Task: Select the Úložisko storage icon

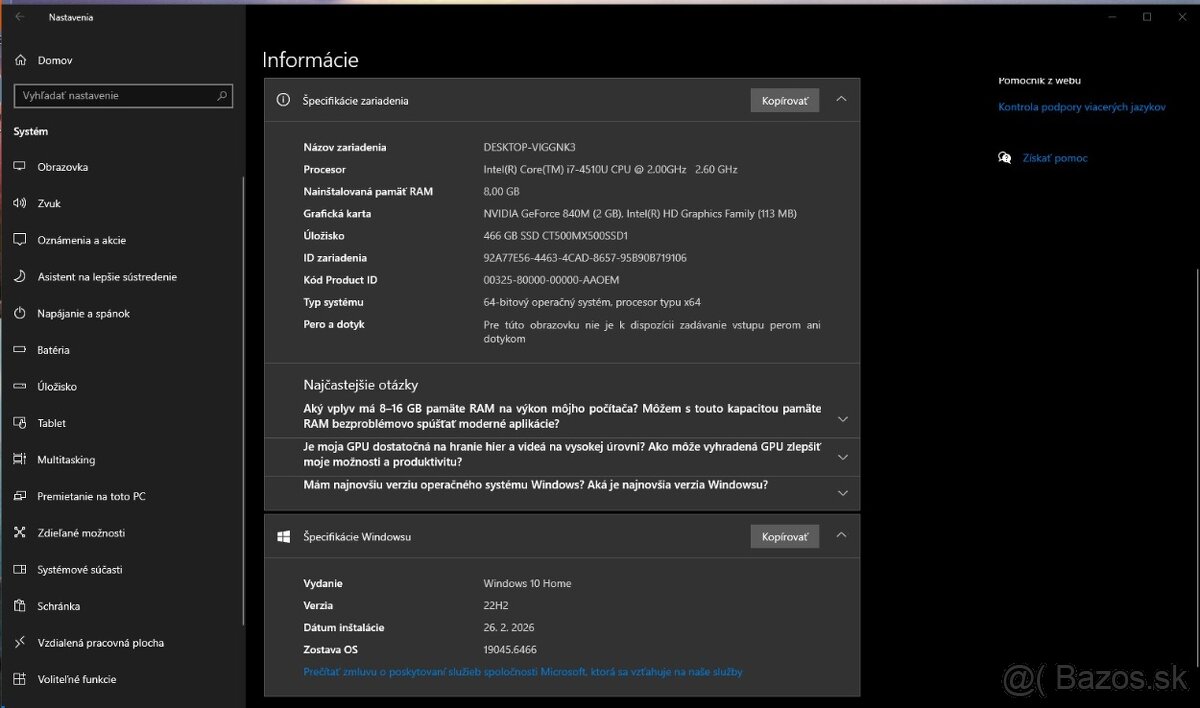Action: tap(20, 386)
